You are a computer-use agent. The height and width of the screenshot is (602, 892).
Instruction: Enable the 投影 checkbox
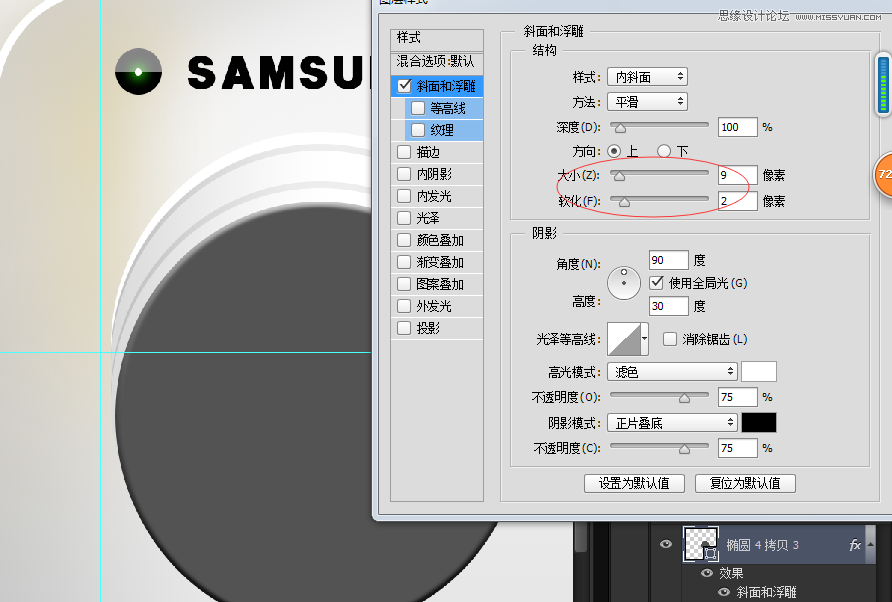point(404,328)
